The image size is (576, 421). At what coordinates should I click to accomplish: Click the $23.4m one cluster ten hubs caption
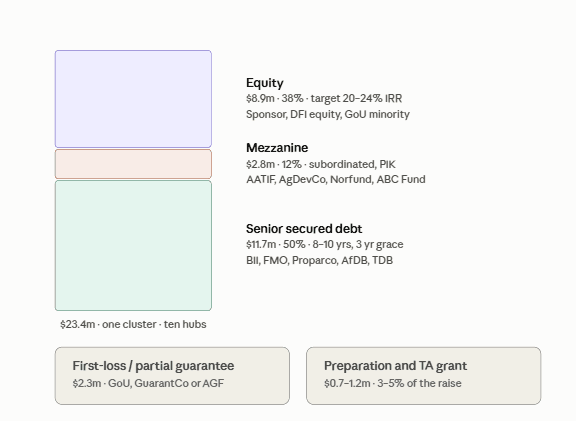(133, 324)
